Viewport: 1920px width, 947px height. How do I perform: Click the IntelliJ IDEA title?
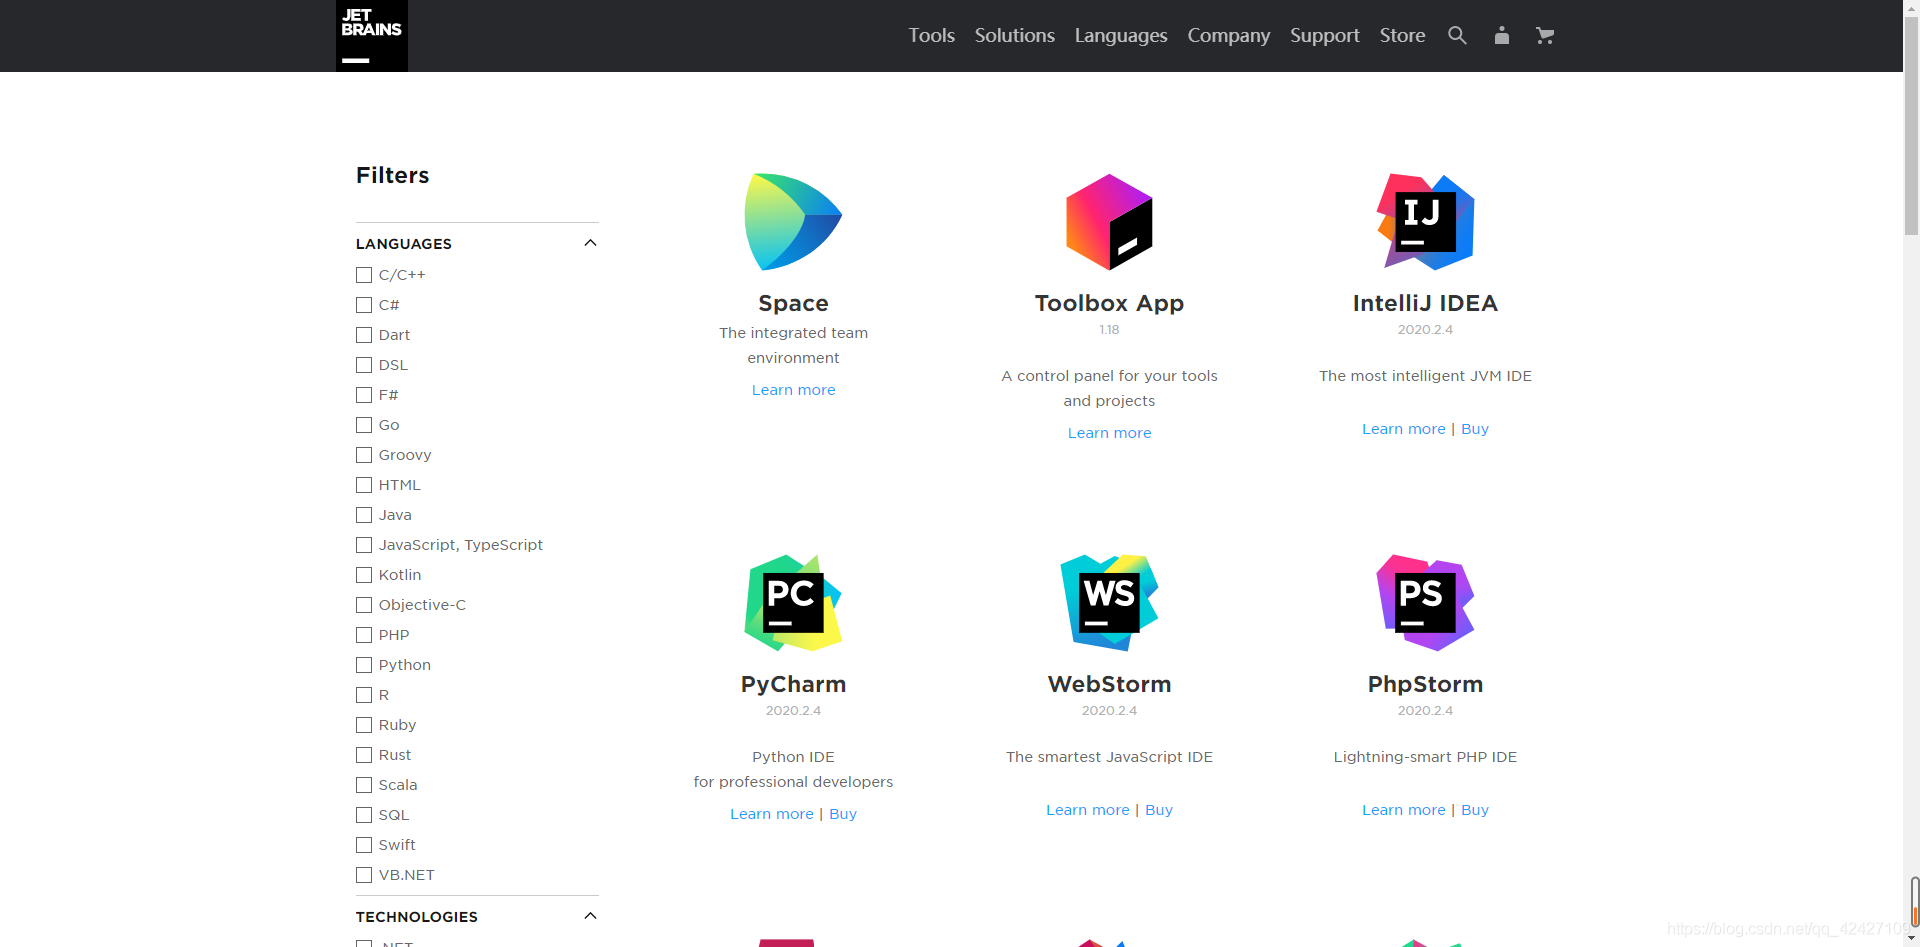pyautogui.click(x=1425, y=303)
